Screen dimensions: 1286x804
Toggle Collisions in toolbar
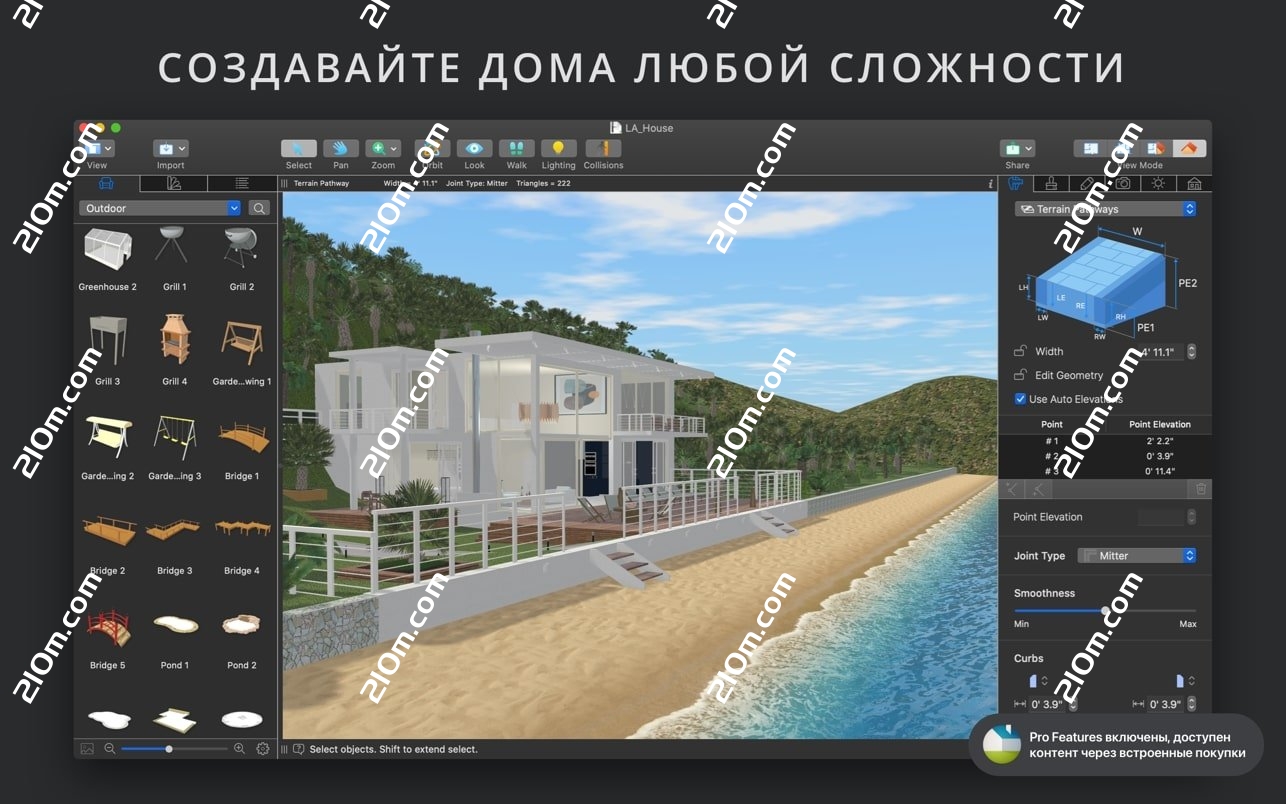[603, 149]
